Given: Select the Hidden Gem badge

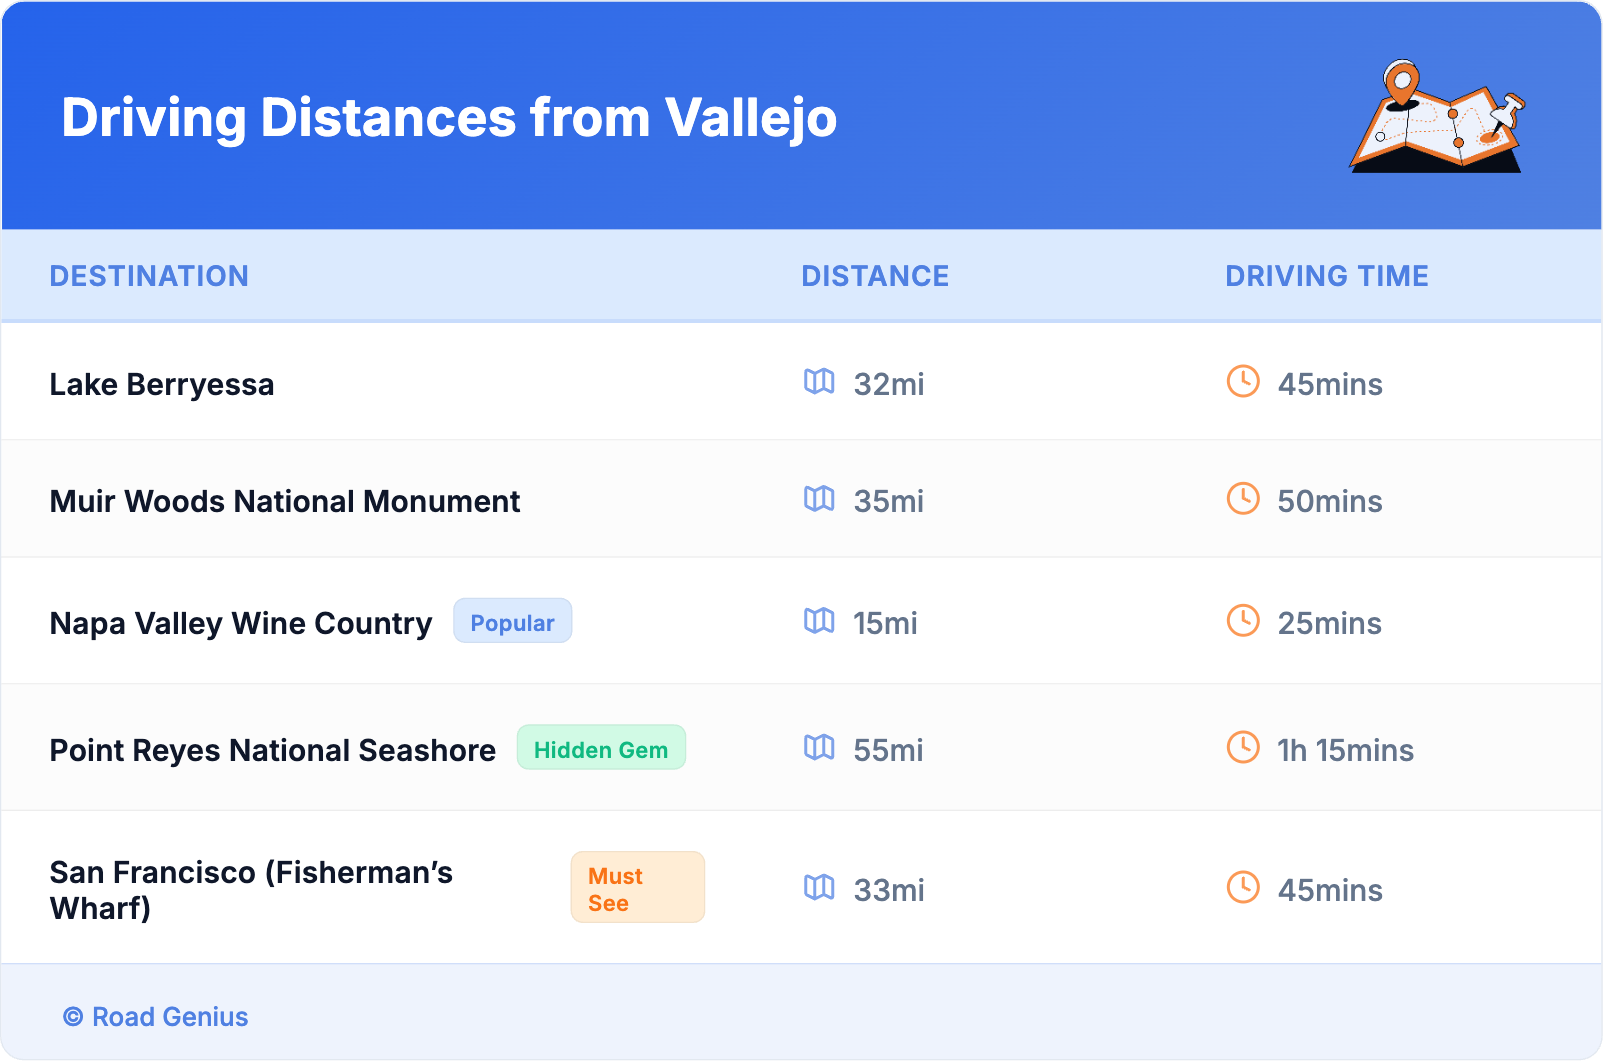Looking at the screenshot, I should pyautogui.click(x=600, y=749).
